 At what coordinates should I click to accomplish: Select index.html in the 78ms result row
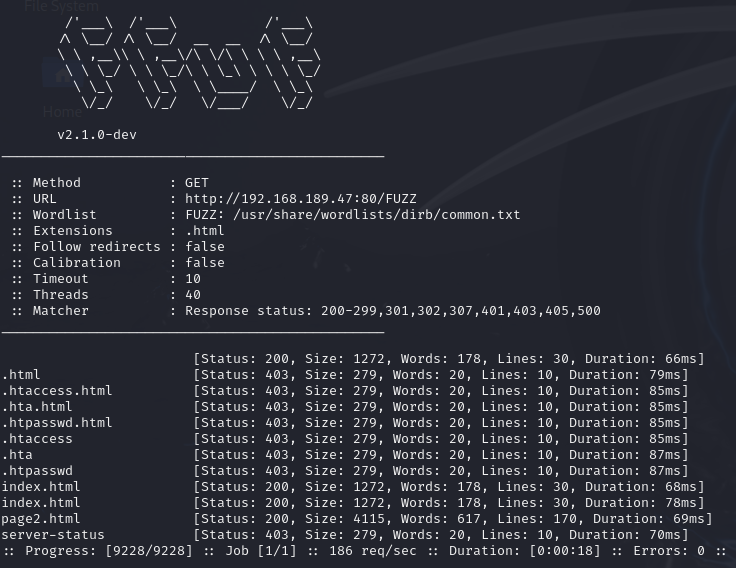[x=41, y=503]
